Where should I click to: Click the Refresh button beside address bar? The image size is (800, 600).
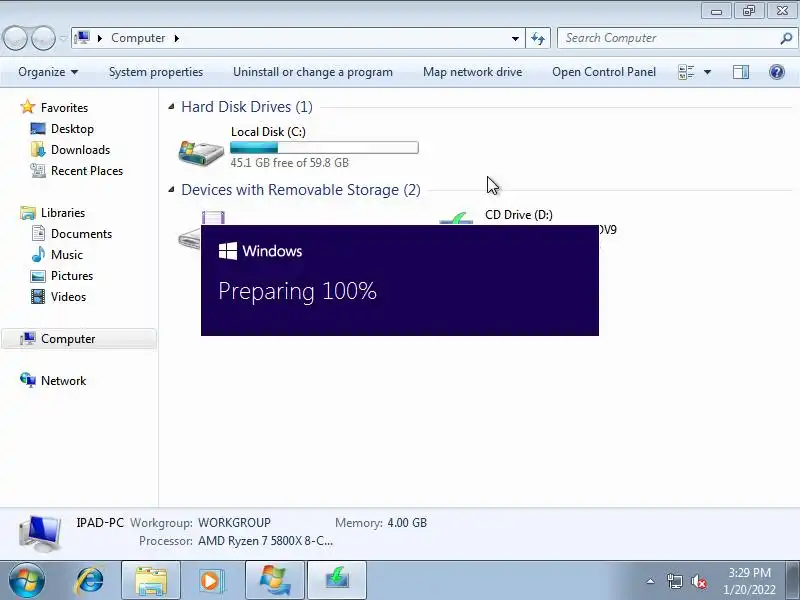coord(538,38)
